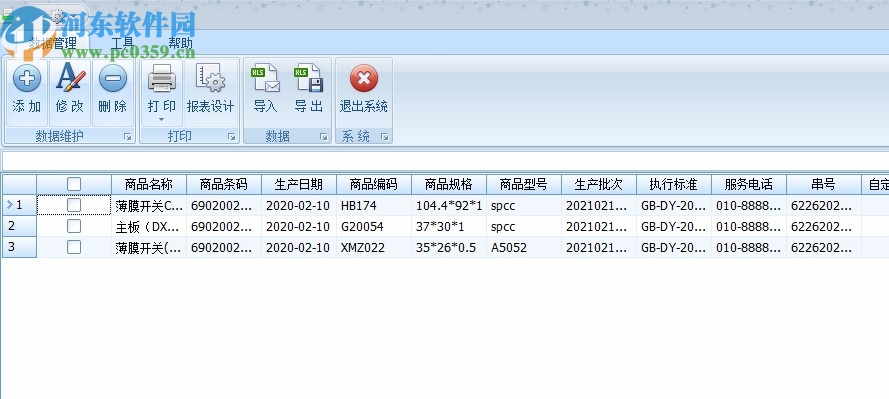The height and width of the screenshot is (399, 889).
Task: Expand the 系统 group launcher
Action: (x=384, y=137)
